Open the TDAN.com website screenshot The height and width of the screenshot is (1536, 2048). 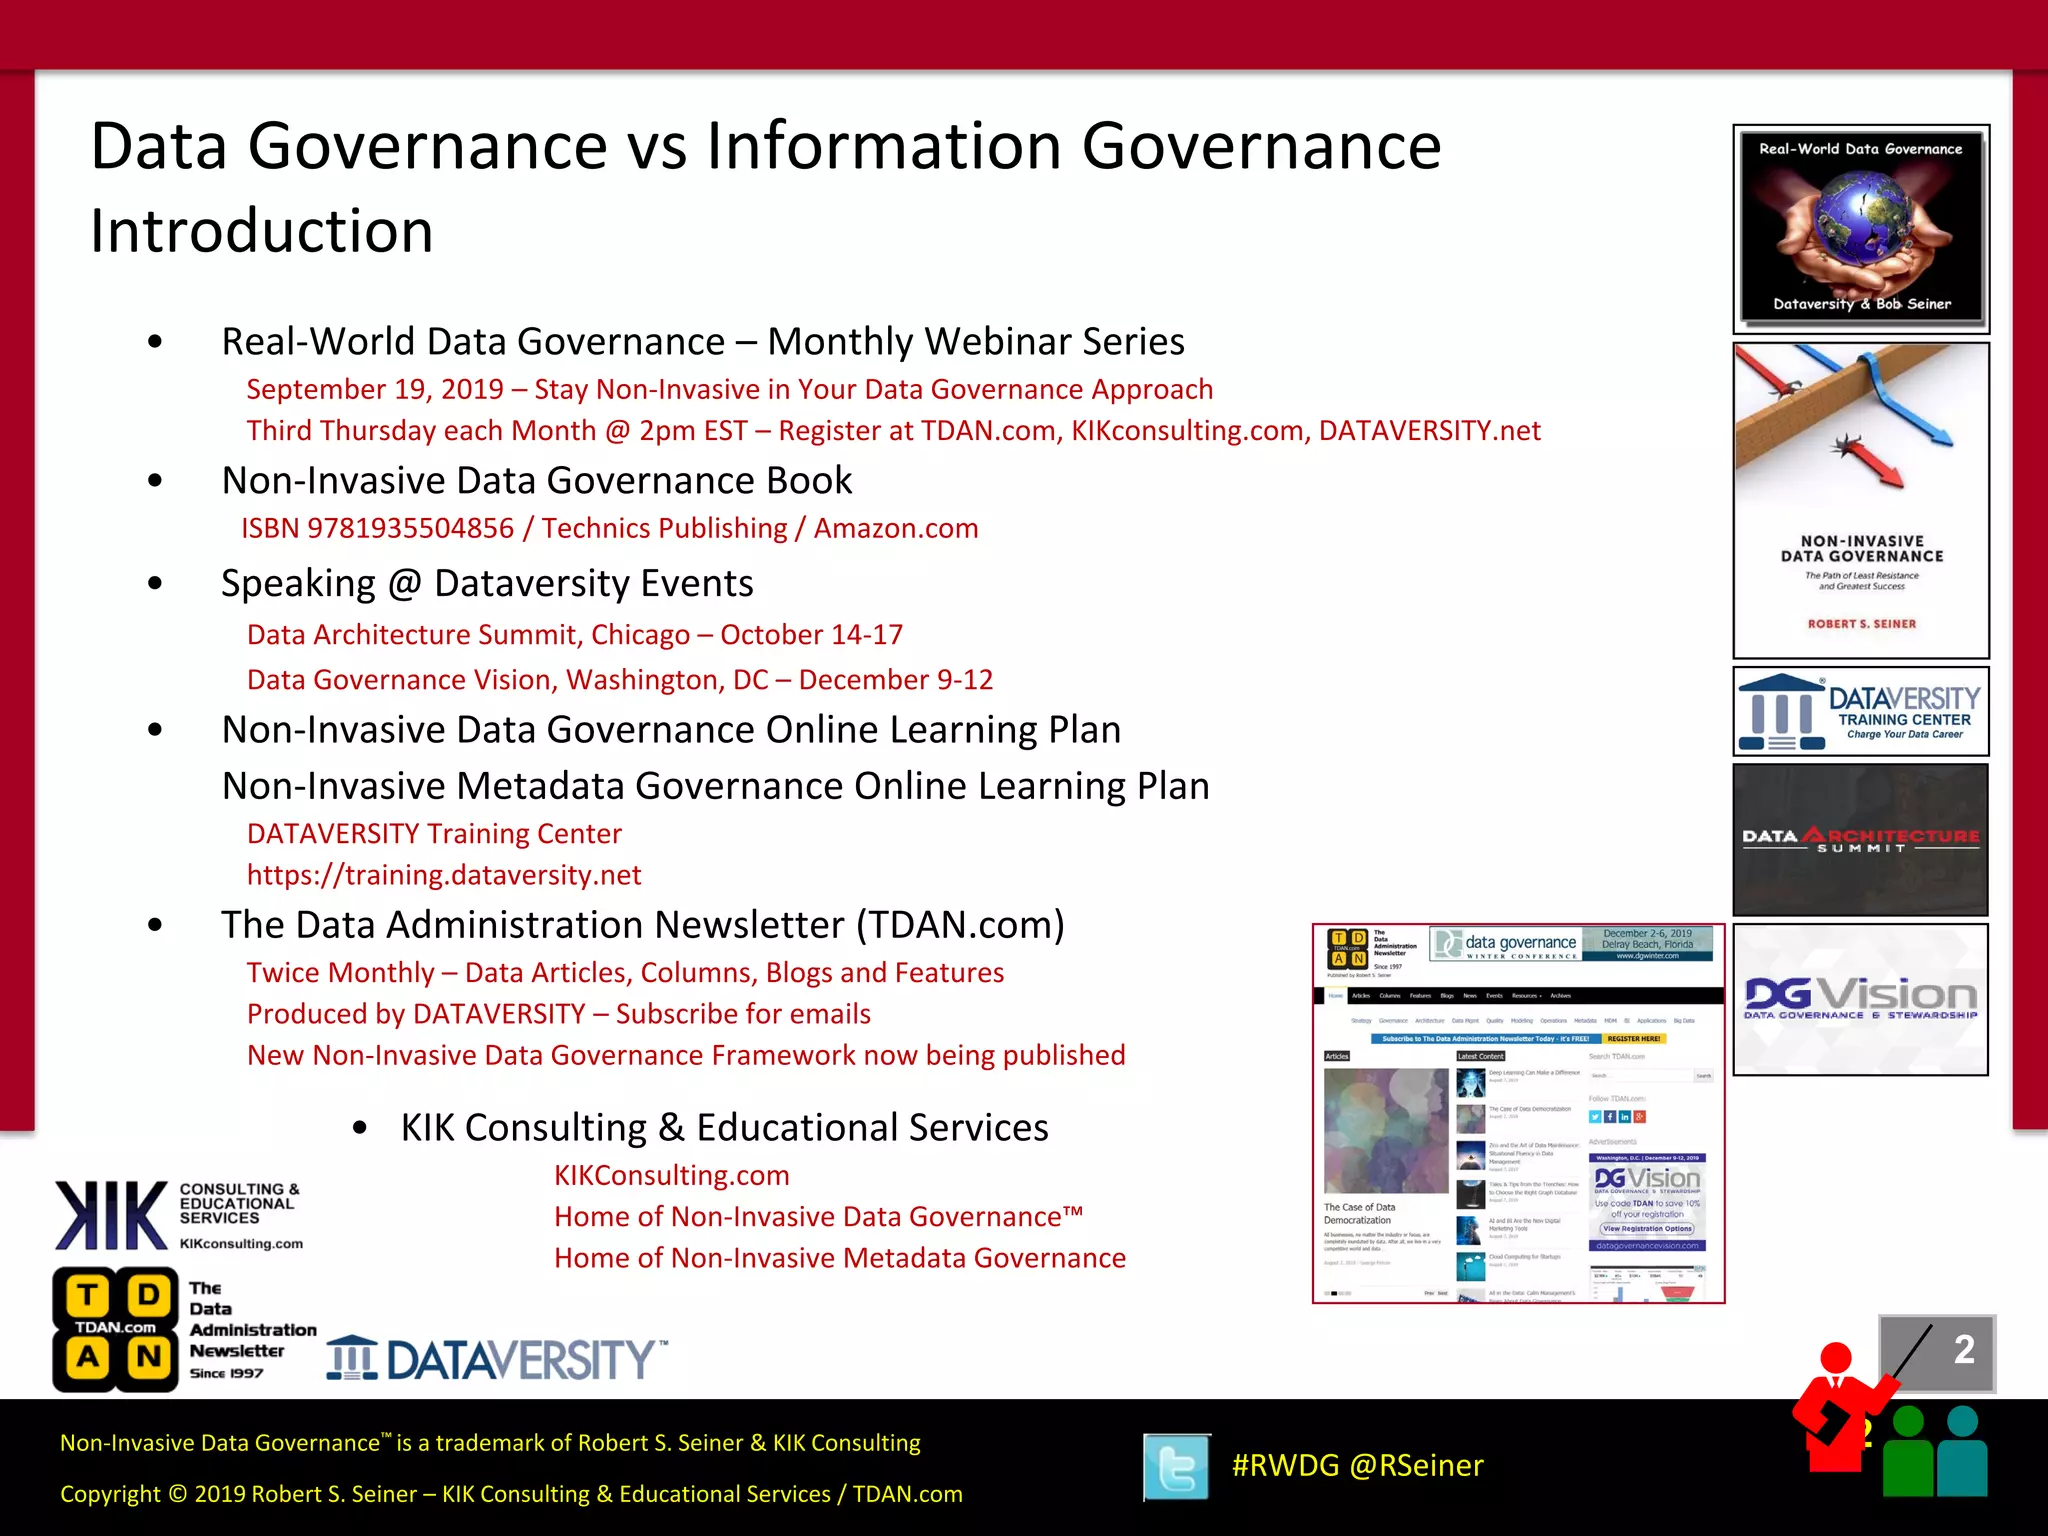point(1518,1113)
